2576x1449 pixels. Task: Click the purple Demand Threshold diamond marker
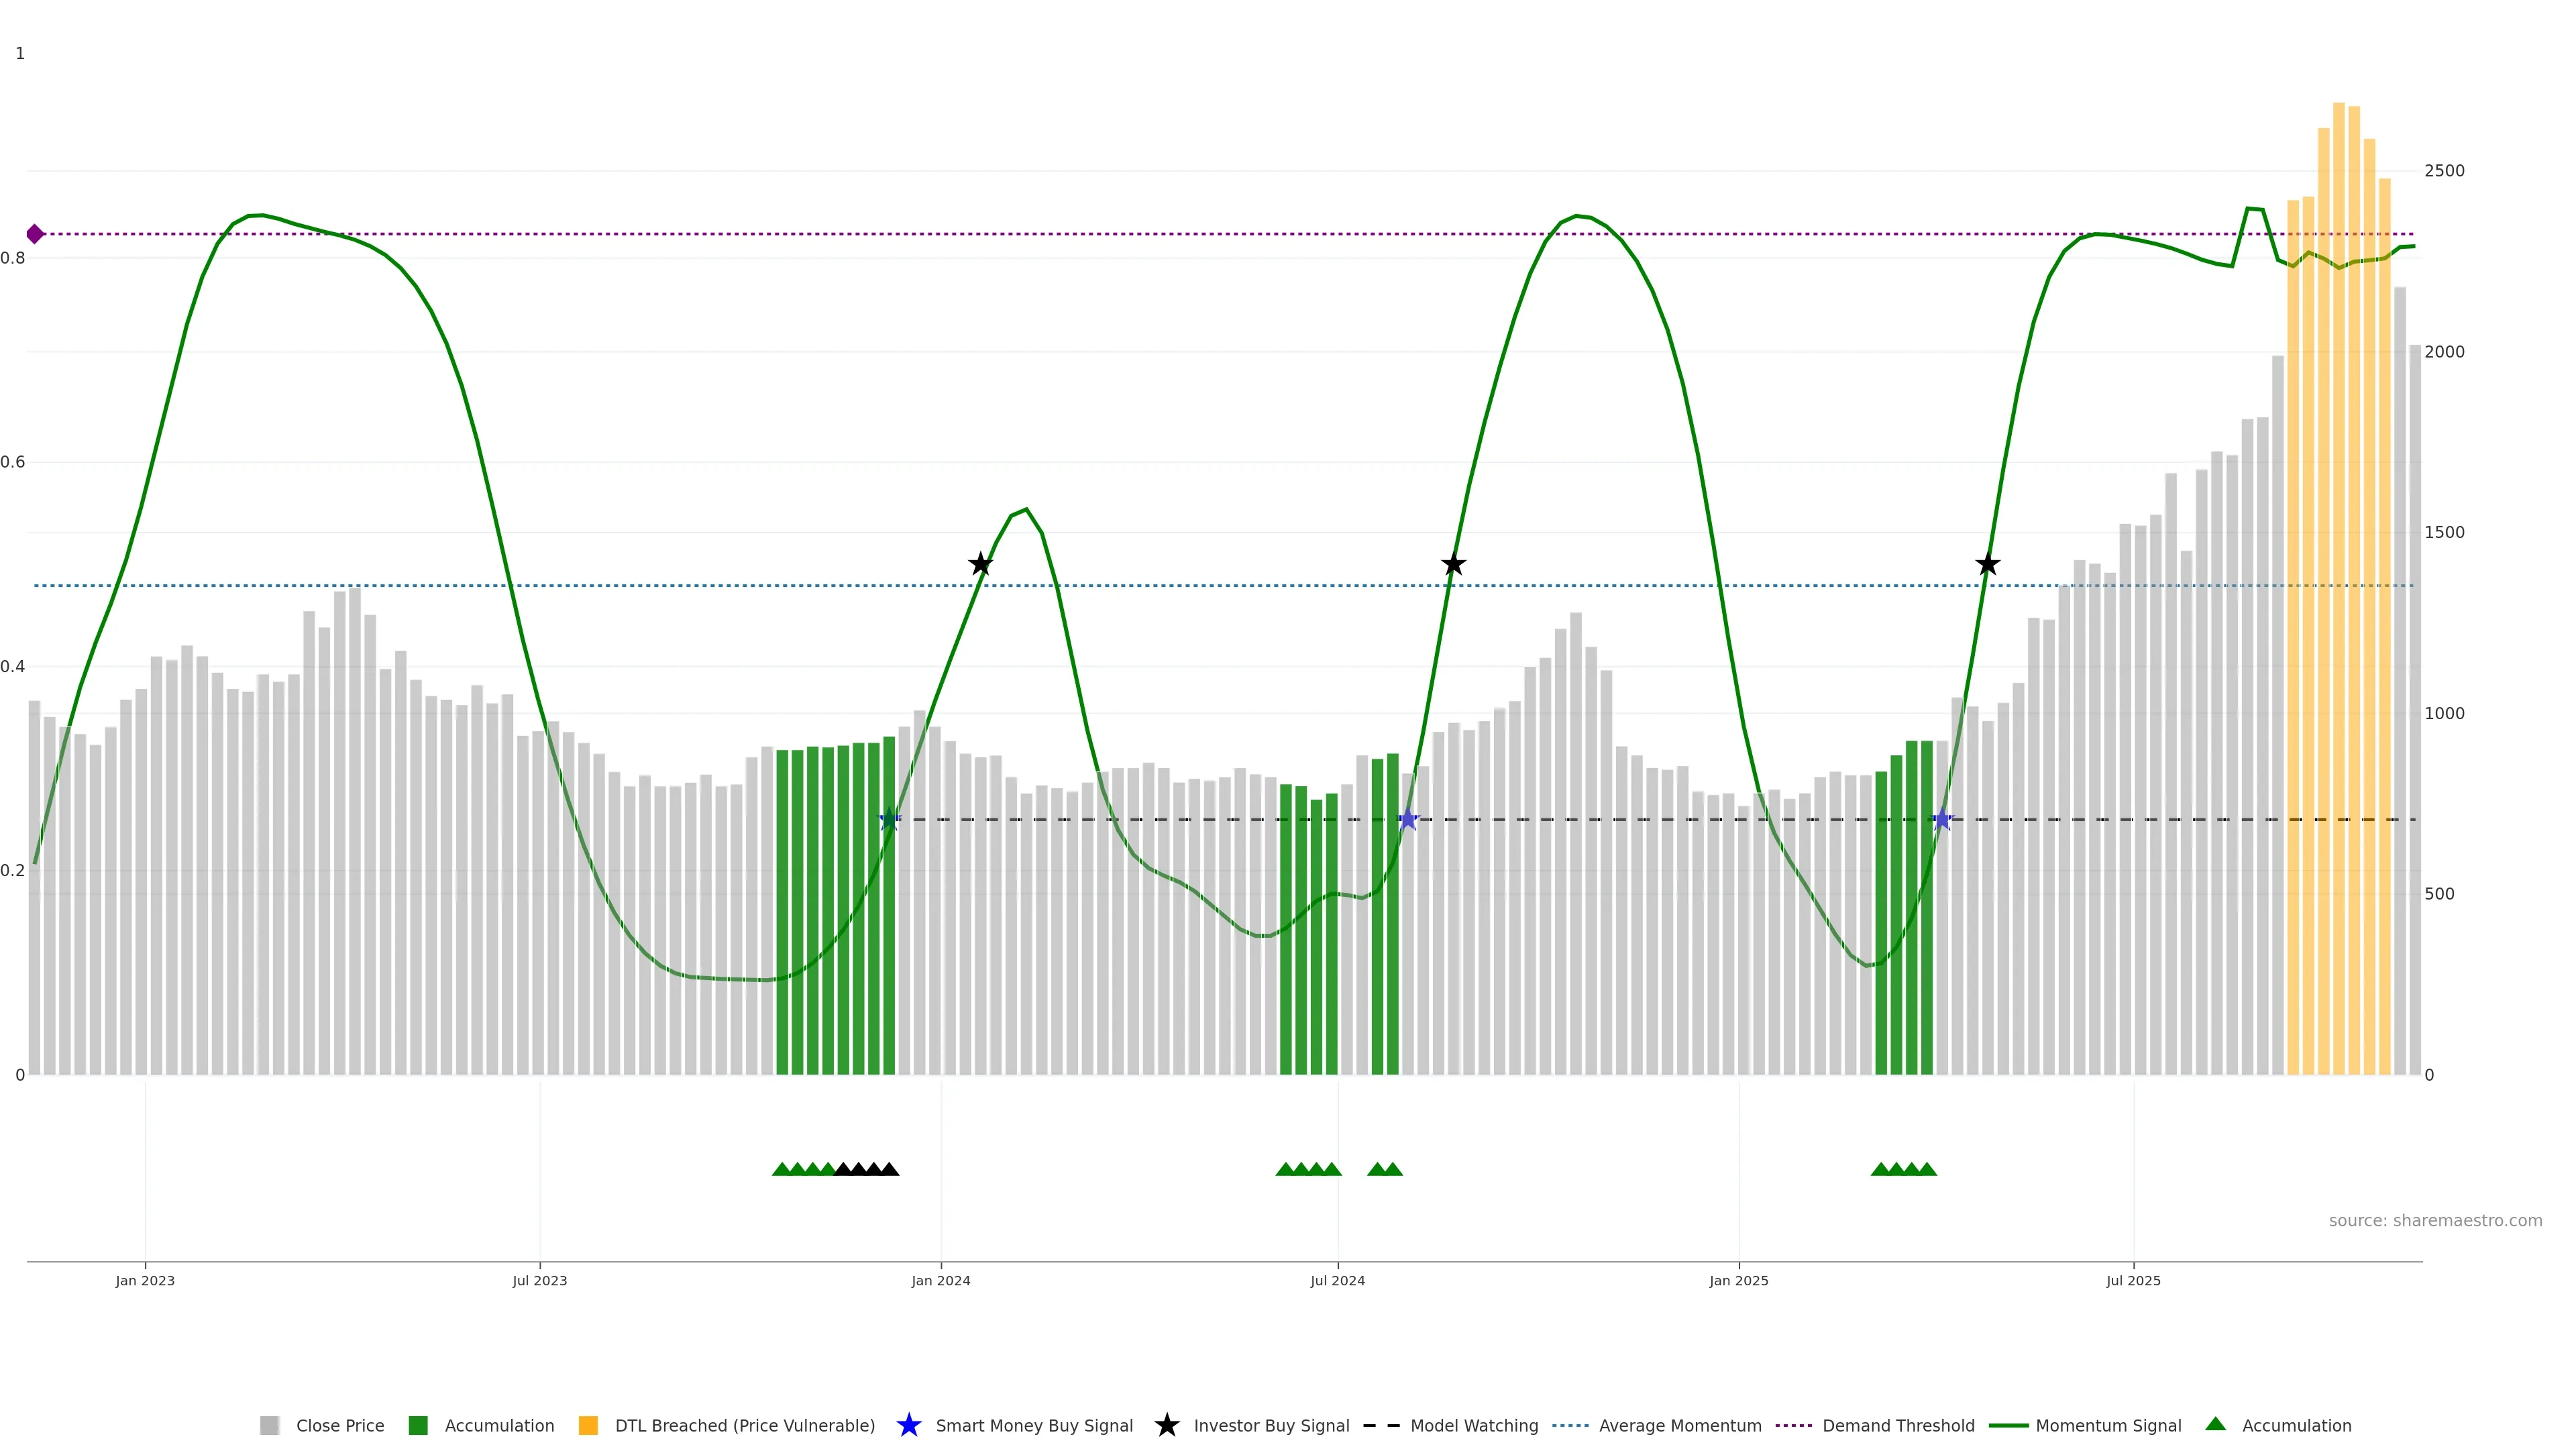(35, 234)
